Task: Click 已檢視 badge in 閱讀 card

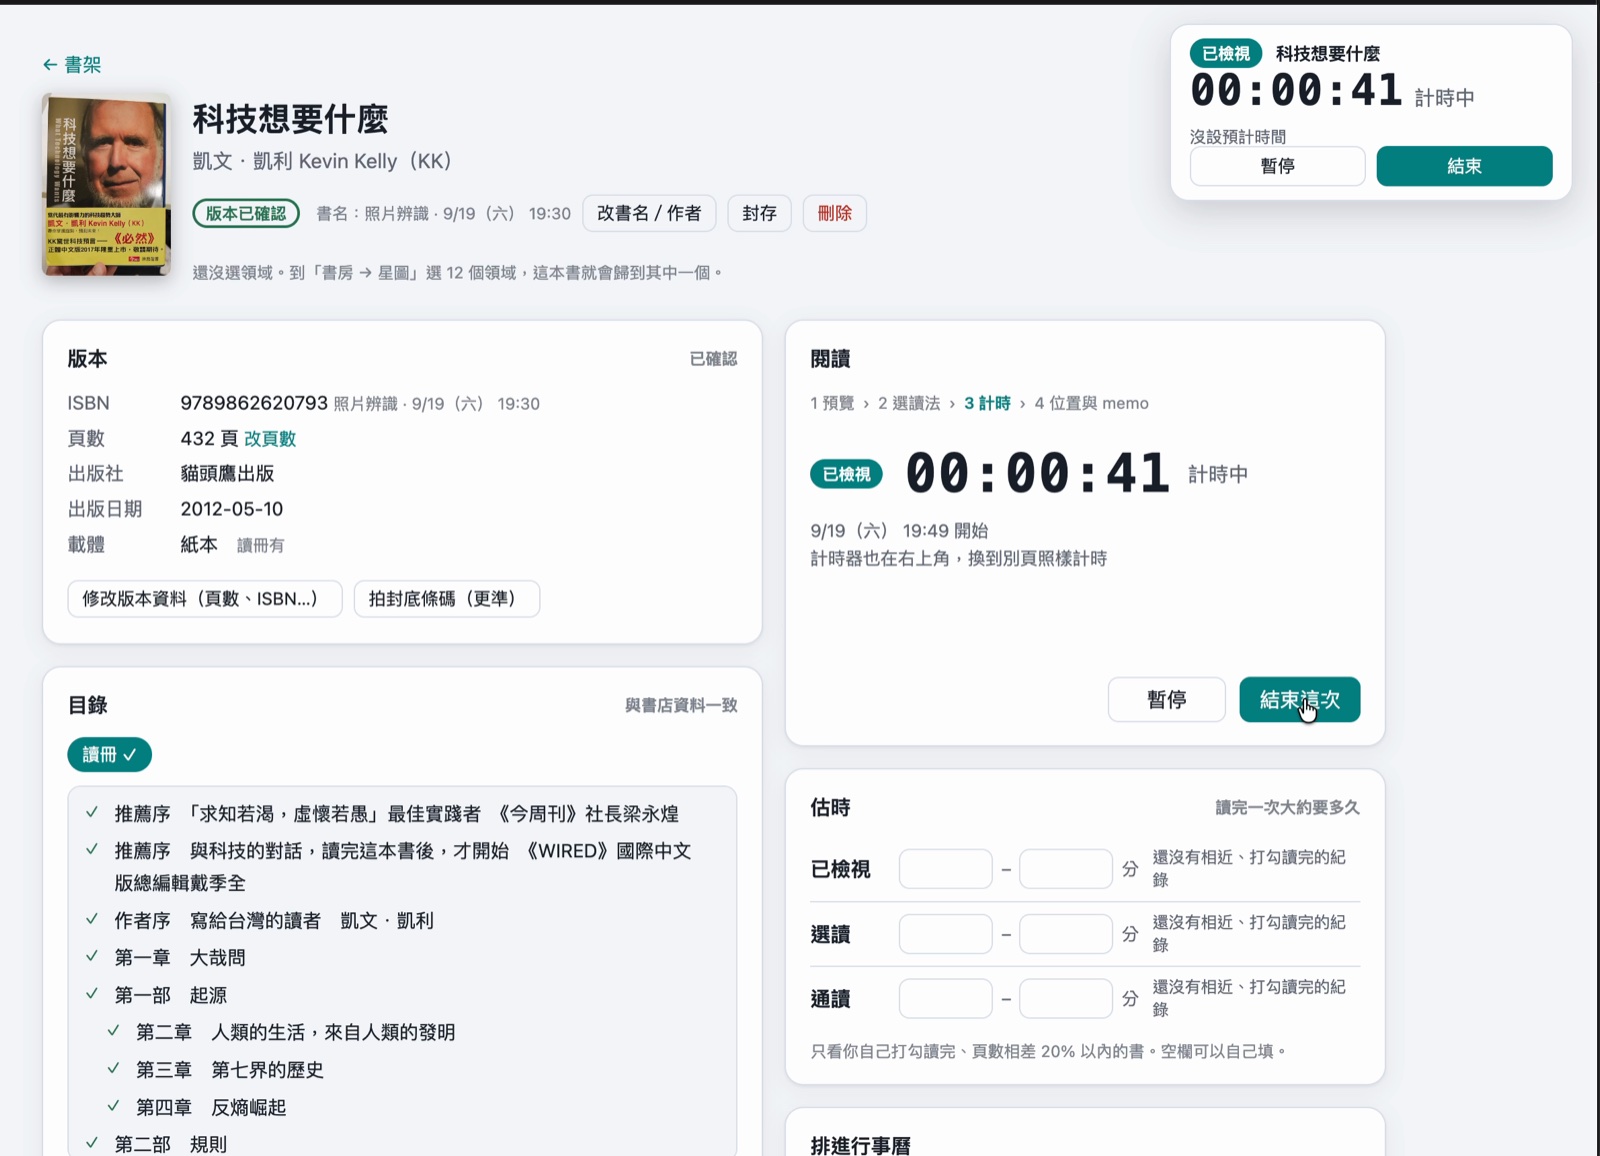Action: pos(847,474)
